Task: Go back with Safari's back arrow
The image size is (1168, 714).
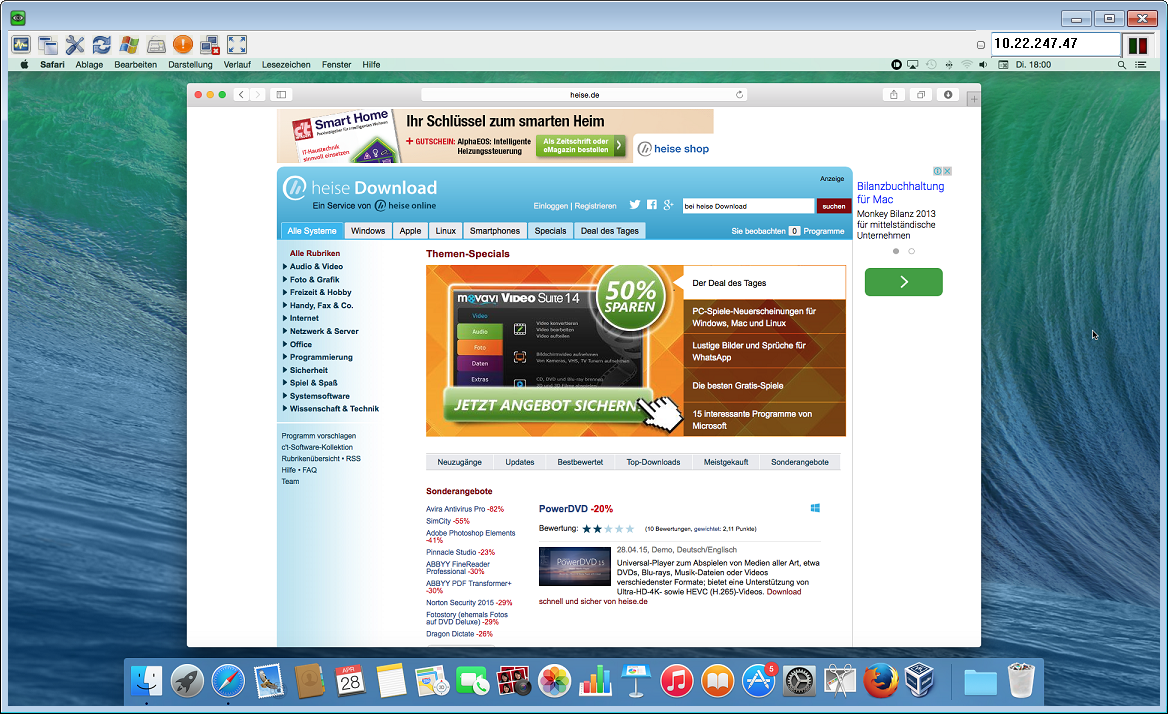Action: pyautogui.click(x=241, y=95)
